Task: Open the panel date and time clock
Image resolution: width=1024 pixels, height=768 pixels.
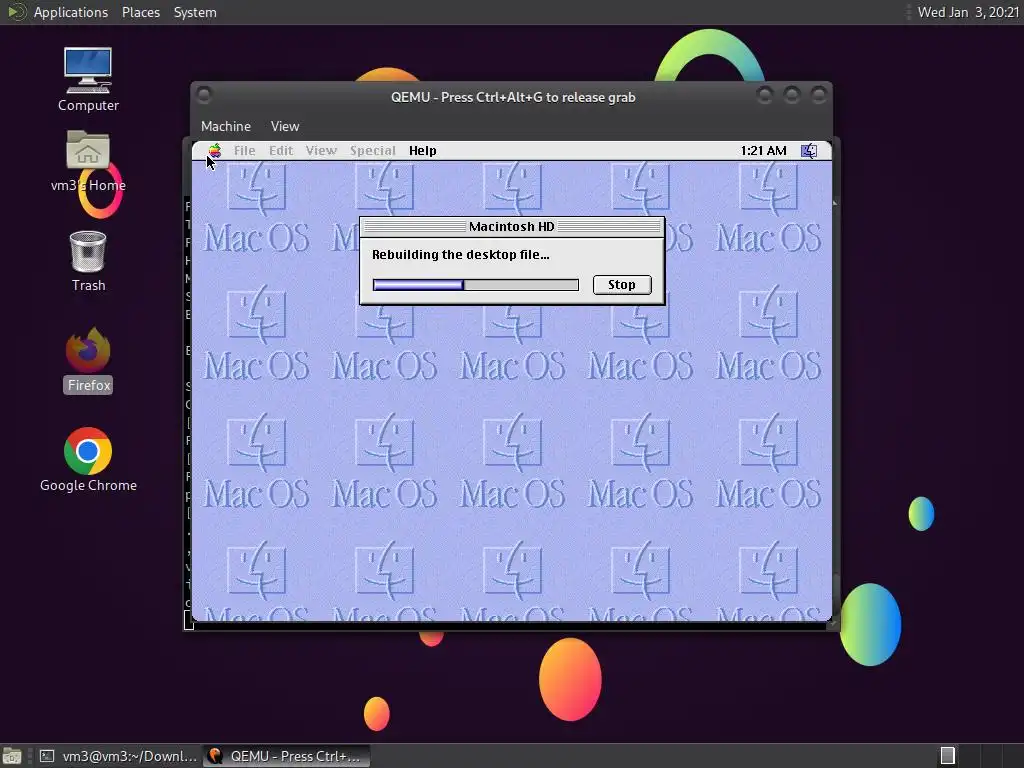Action: pos(968,12)
